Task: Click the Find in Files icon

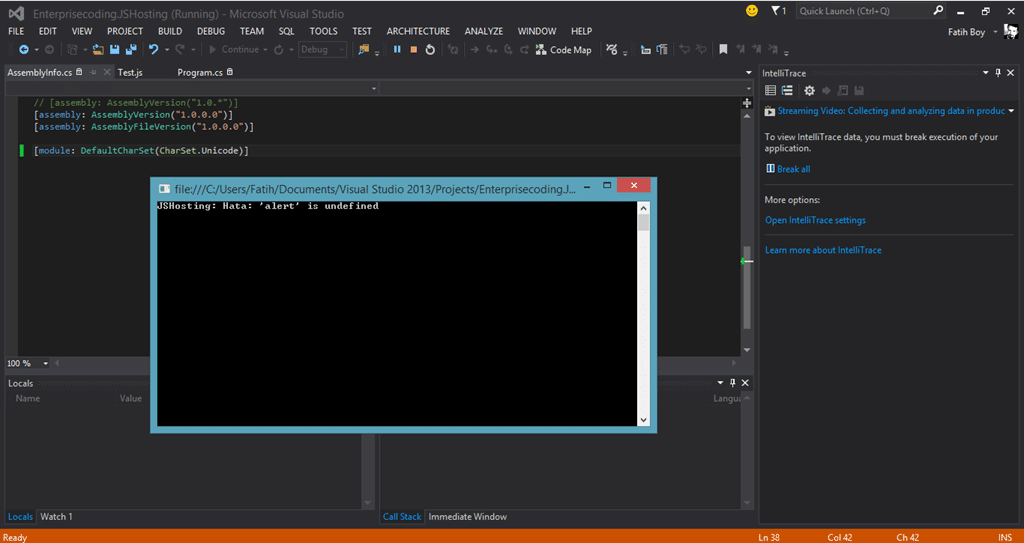Action: click(x=363, y=50)
